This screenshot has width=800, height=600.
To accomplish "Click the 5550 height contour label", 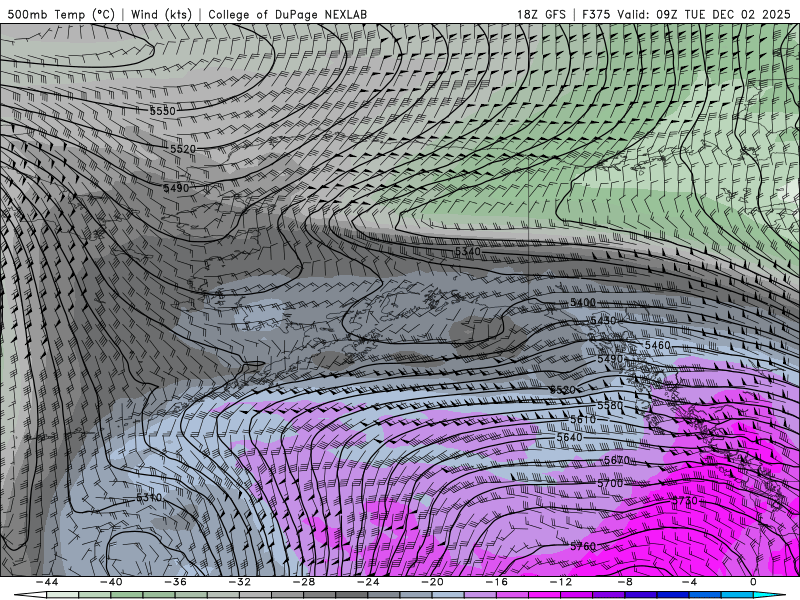I will (163, 111).
